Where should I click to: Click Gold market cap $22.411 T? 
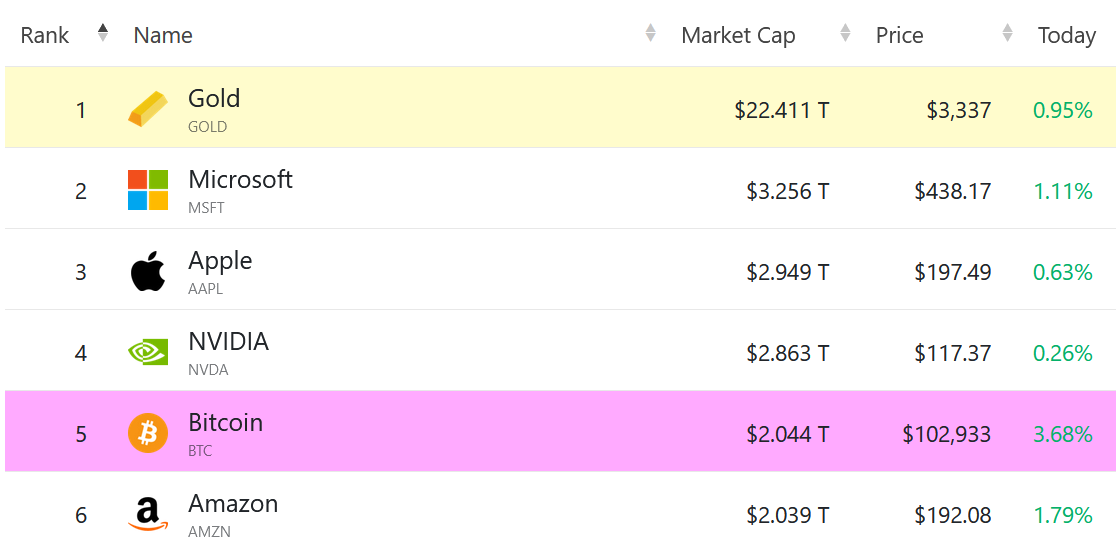click(782, 110)
